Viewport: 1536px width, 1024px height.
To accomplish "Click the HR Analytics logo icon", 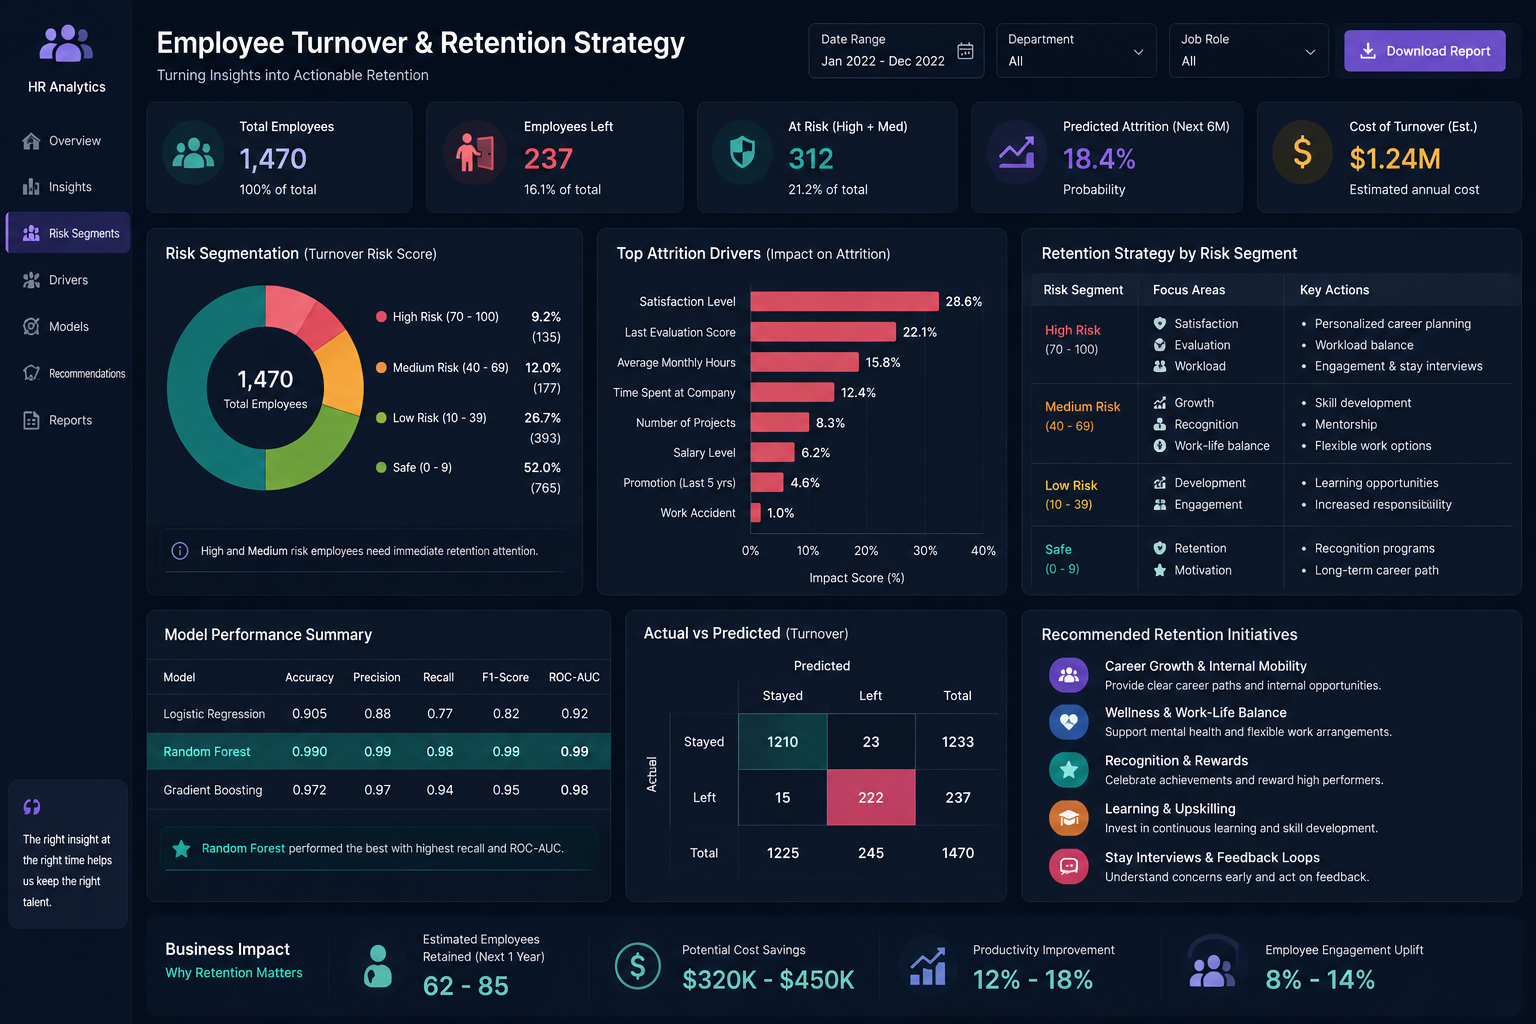I will tap(66, 44).
